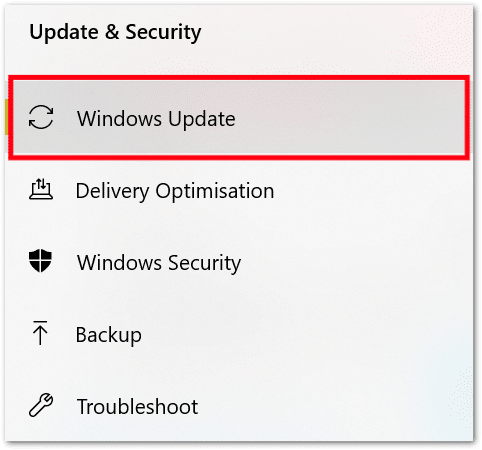Click the yellow selection bar beside Windows Update
The image size is (482, 450).
point(6,117)
